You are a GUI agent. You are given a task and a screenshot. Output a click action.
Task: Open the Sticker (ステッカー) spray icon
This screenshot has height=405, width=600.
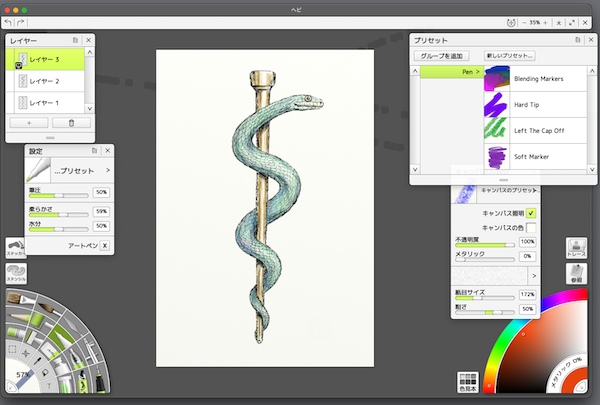click(x=15, y=247)
